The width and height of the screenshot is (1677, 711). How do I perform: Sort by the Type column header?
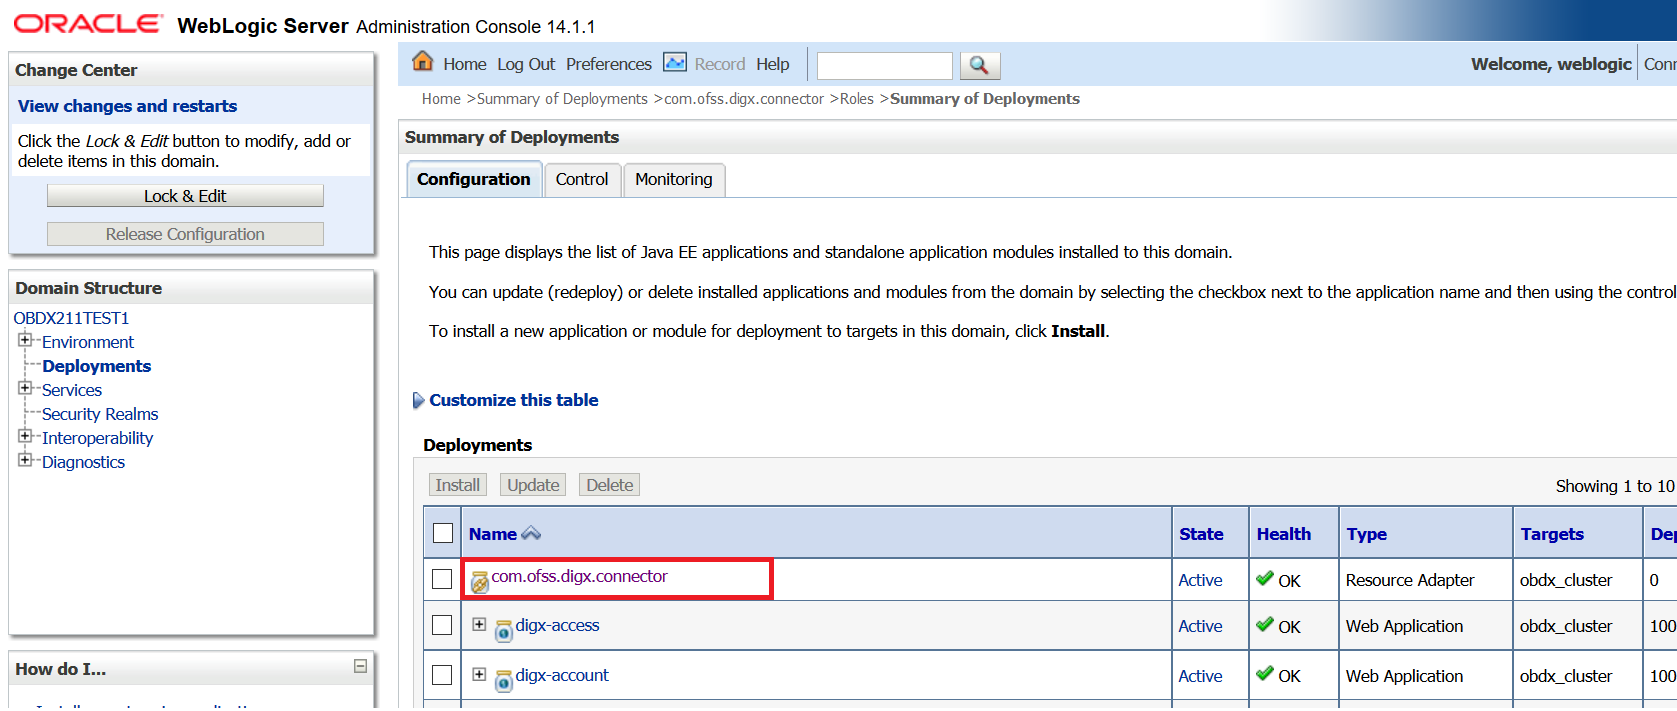1366,534
